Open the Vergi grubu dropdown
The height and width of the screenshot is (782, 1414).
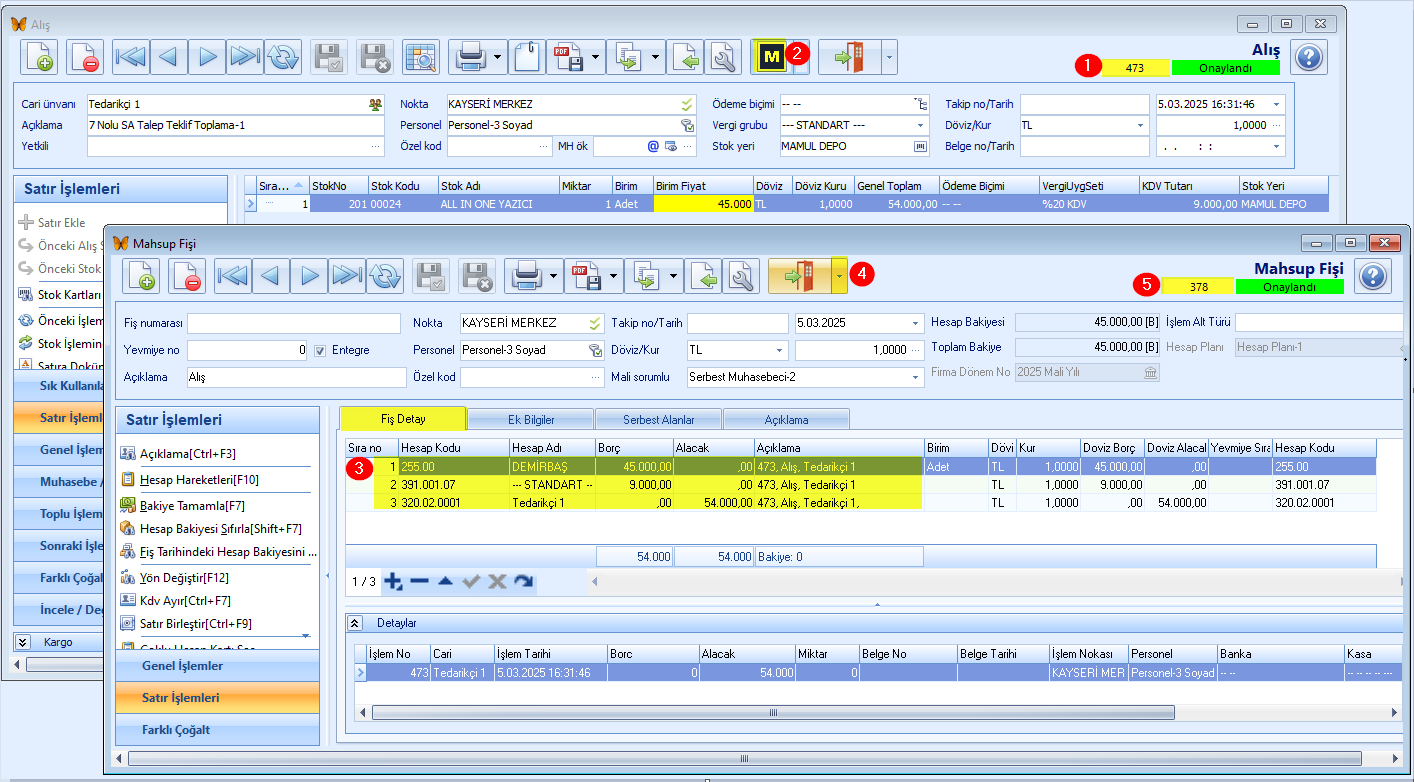pos(921,125)
